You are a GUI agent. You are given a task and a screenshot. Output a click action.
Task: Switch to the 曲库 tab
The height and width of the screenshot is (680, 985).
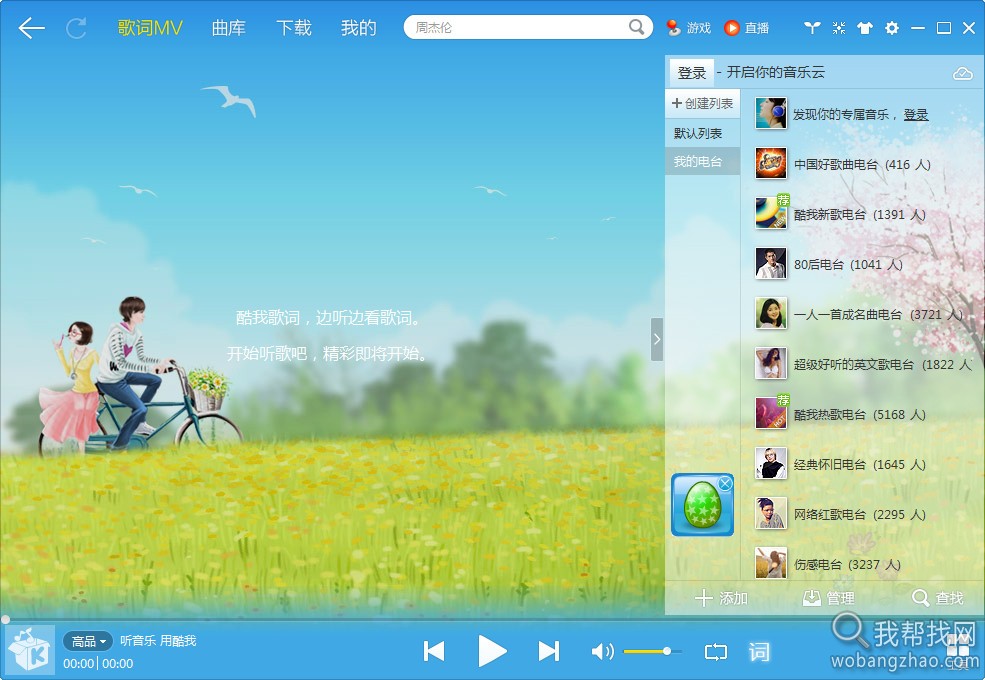click(229, 28)
